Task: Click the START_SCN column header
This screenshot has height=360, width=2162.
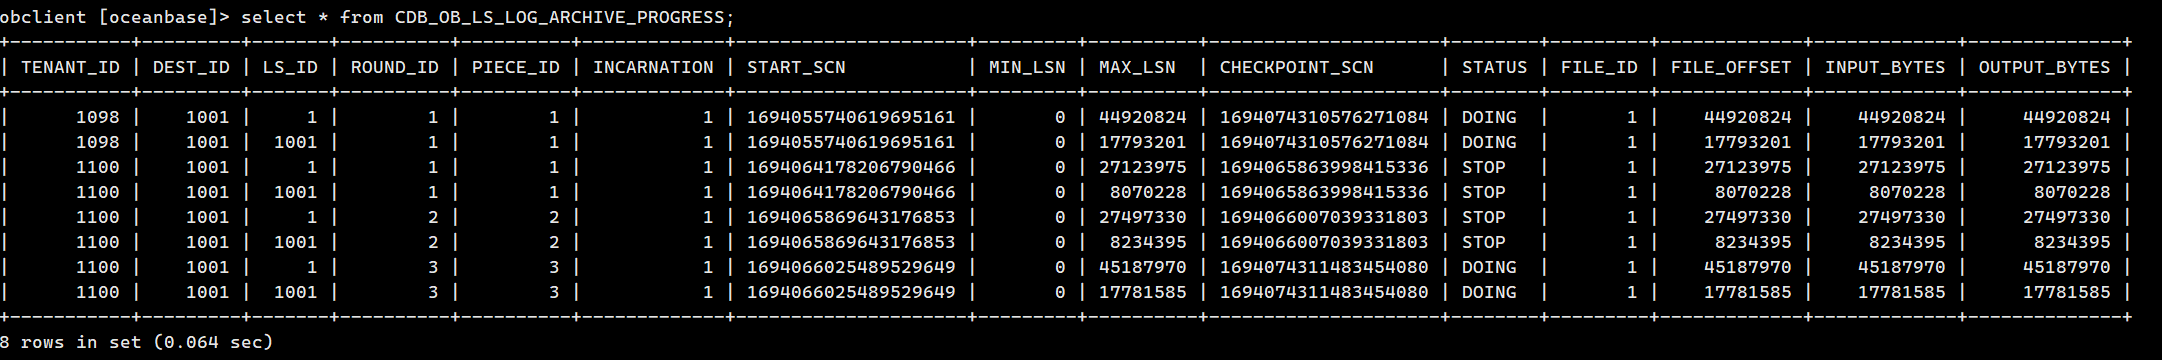Action: (796, 68)
